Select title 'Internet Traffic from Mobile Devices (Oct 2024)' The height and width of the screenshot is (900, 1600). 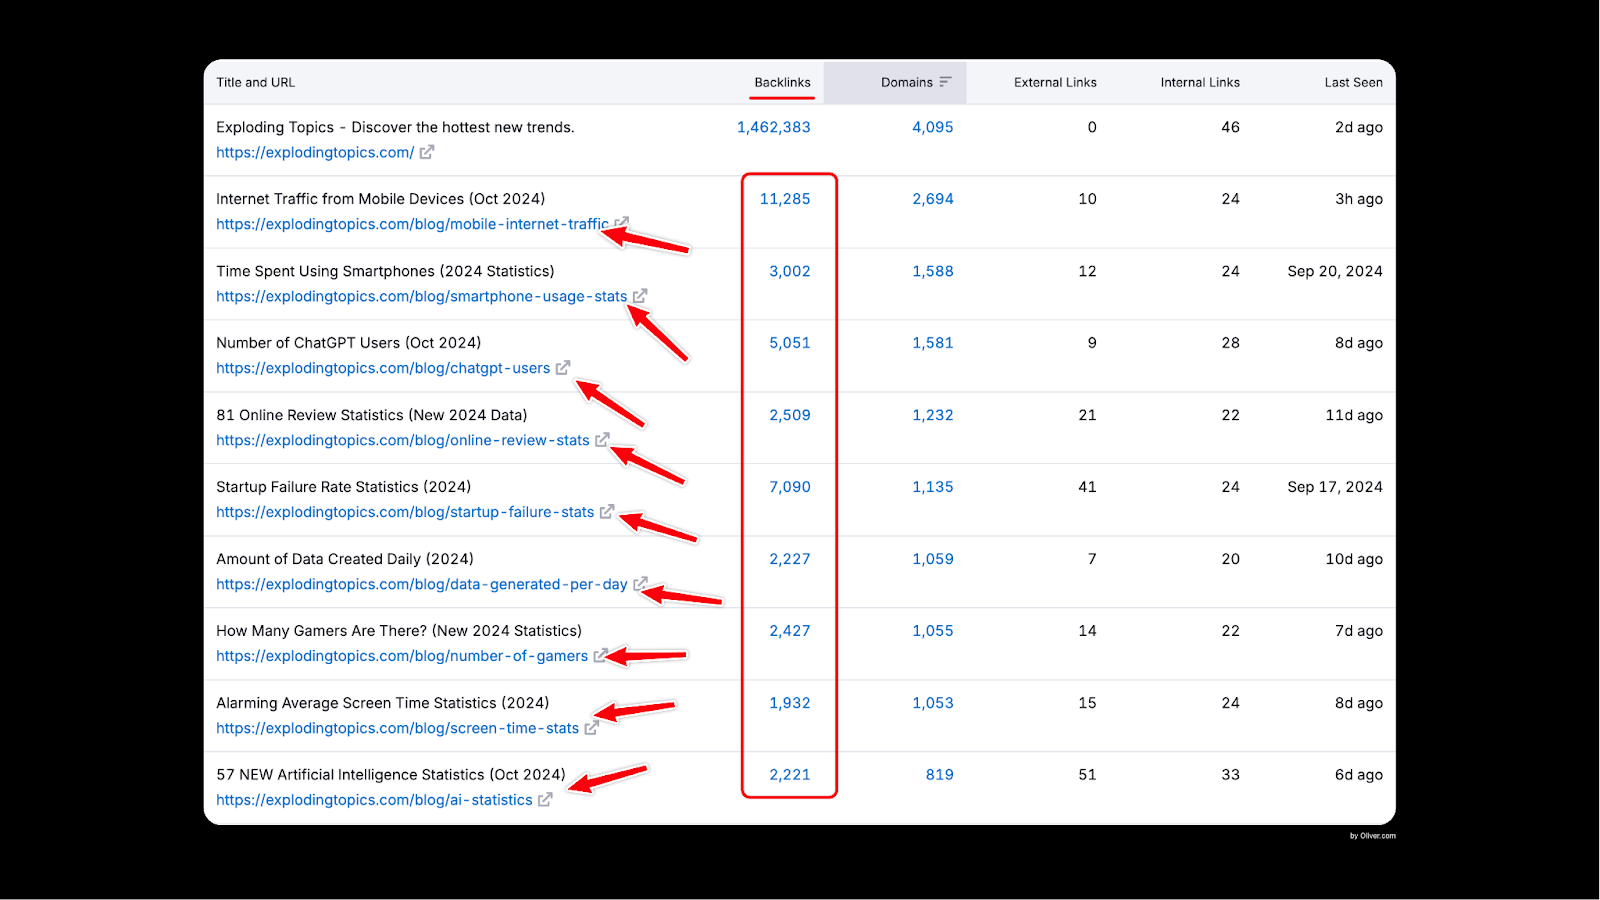(x=381, y=199)
